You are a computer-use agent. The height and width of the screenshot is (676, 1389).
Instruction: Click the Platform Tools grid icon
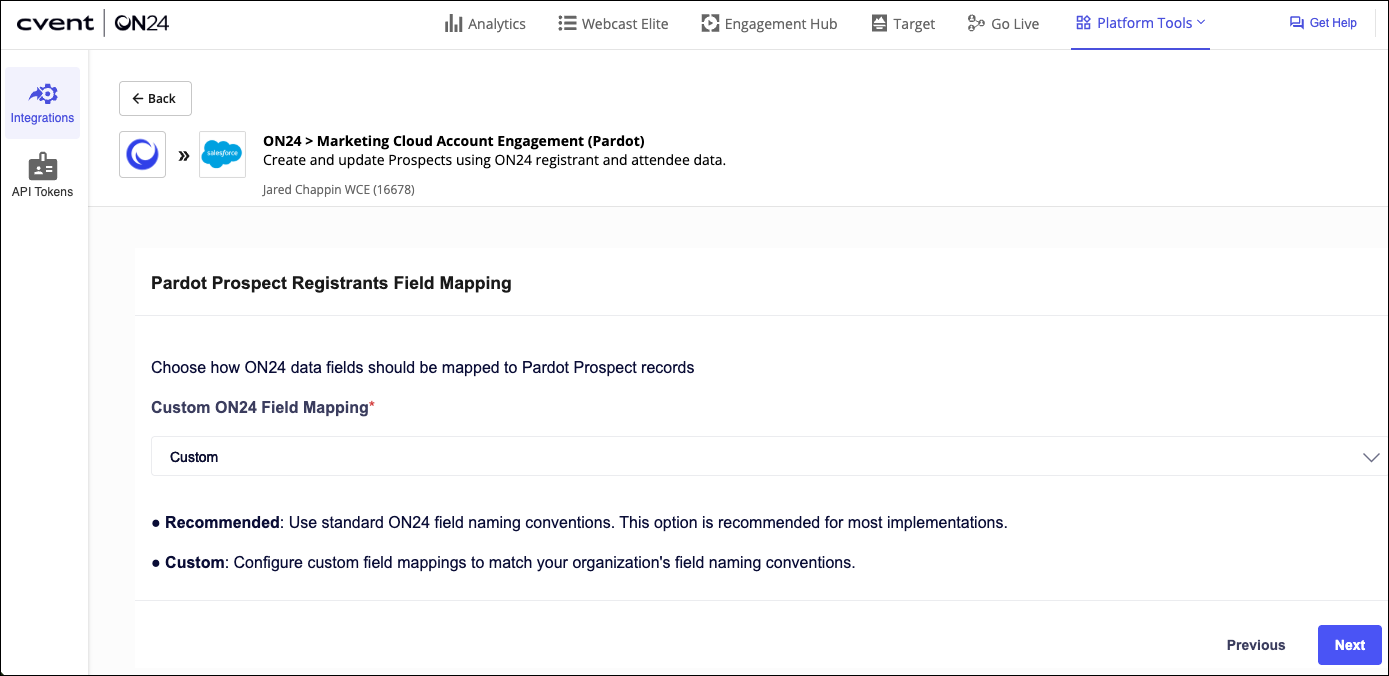click(x=1083, y=22)
